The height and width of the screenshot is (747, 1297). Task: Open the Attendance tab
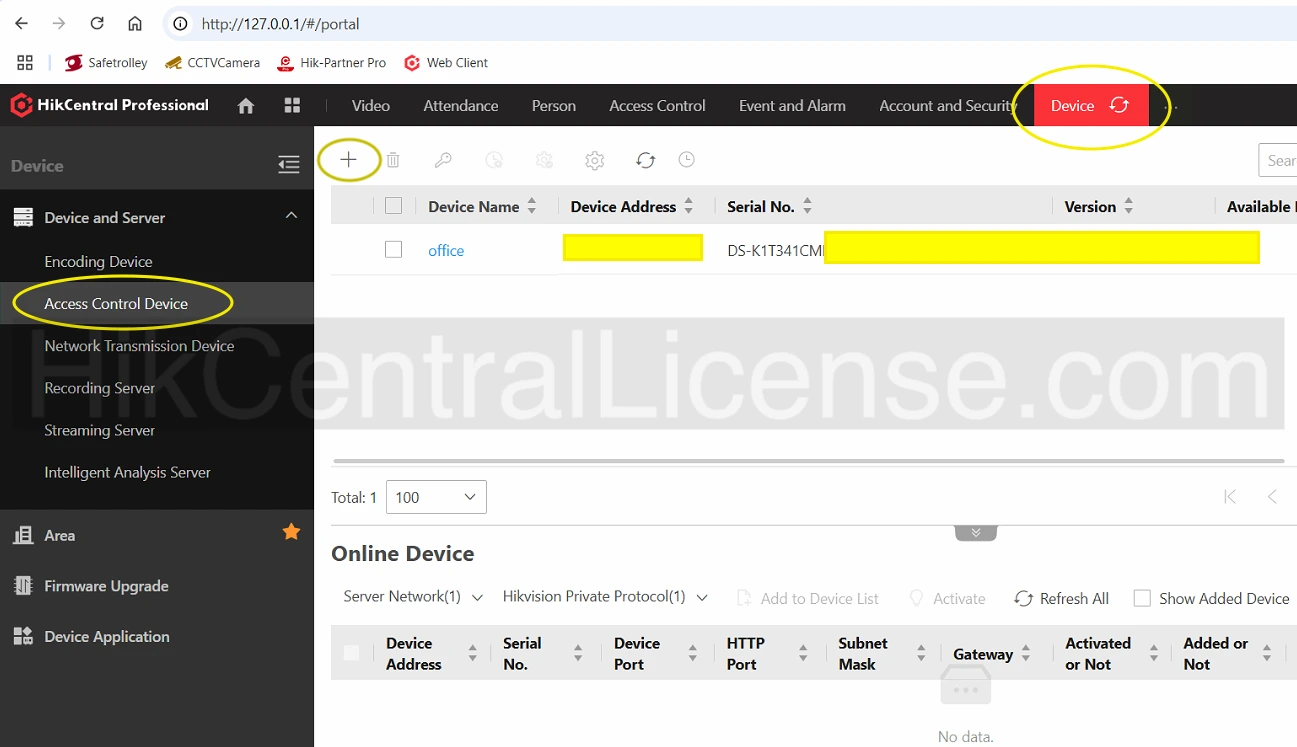[461, 105]
